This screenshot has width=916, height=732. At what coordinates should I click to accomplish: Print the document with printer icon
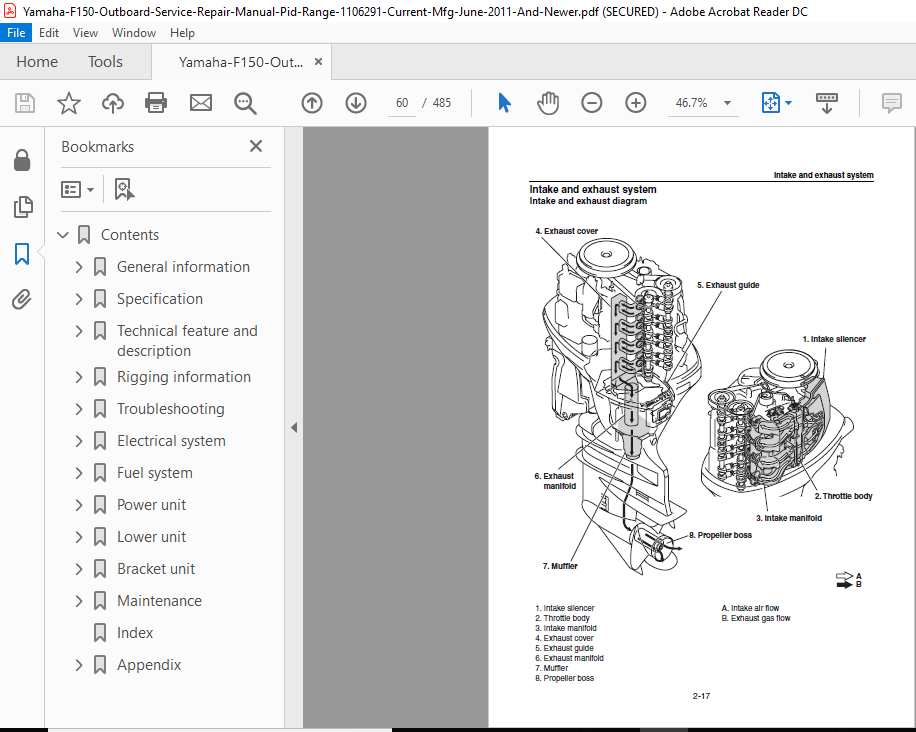pos(156,103)
